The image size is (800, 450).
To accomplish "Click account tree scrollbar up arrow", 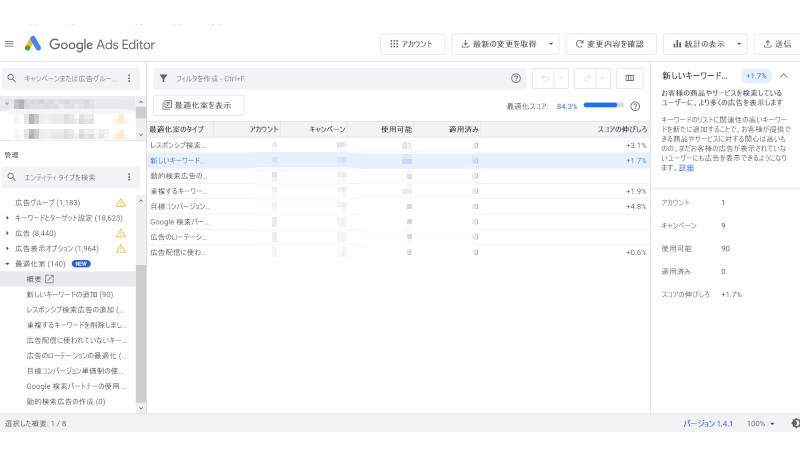I will 141,102.
